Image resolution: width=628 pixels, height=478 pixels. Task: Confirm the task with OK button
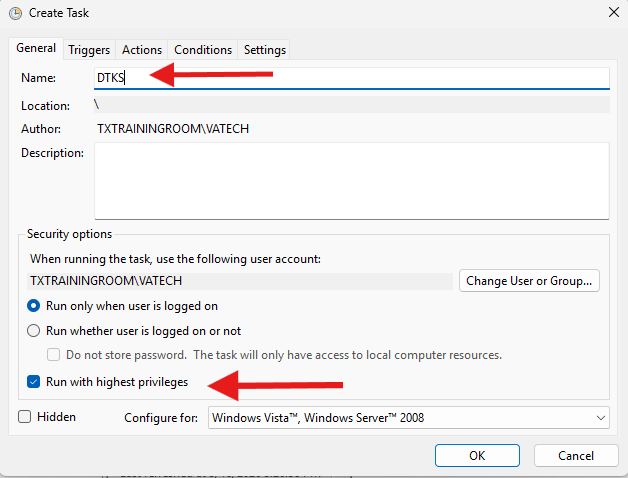477,455
